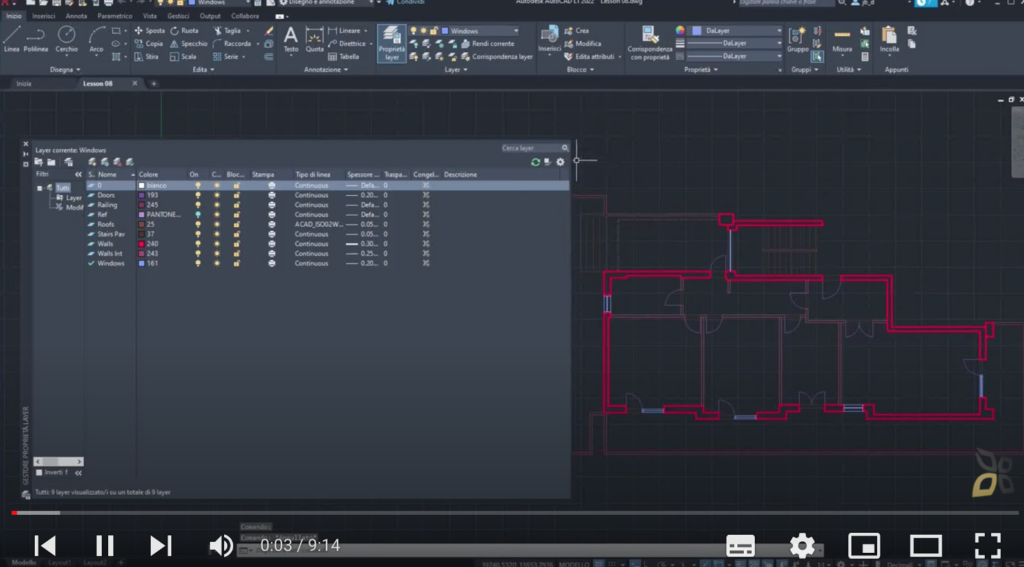1024x567 pixels.
Task: Pause the video playback
Action: (x=104, y=545)
